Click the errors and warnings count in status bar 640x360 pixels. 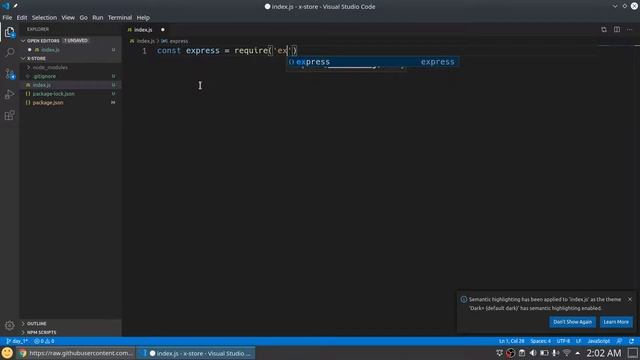pyautogui.click(x=44, y=341)
